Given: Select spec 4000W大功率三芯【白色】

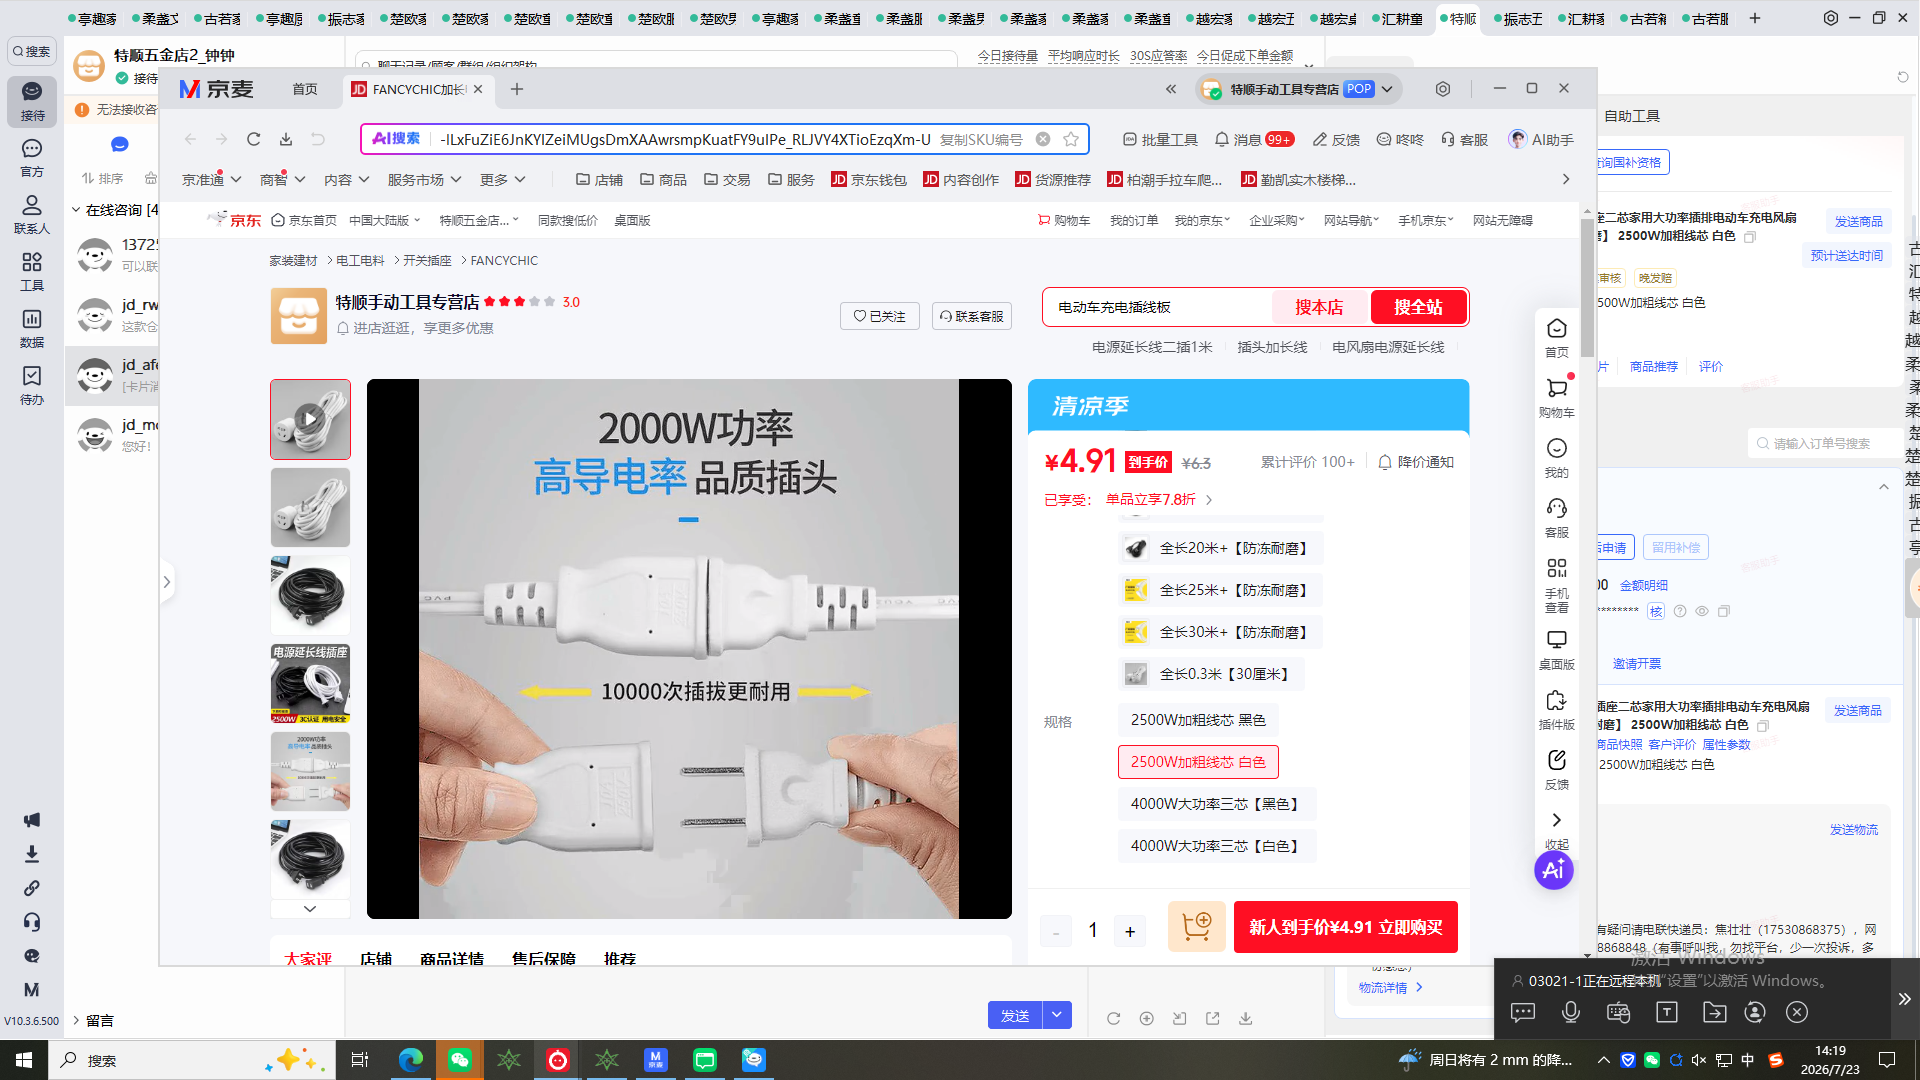Looking at the screenshot, I should [1217, 846].
